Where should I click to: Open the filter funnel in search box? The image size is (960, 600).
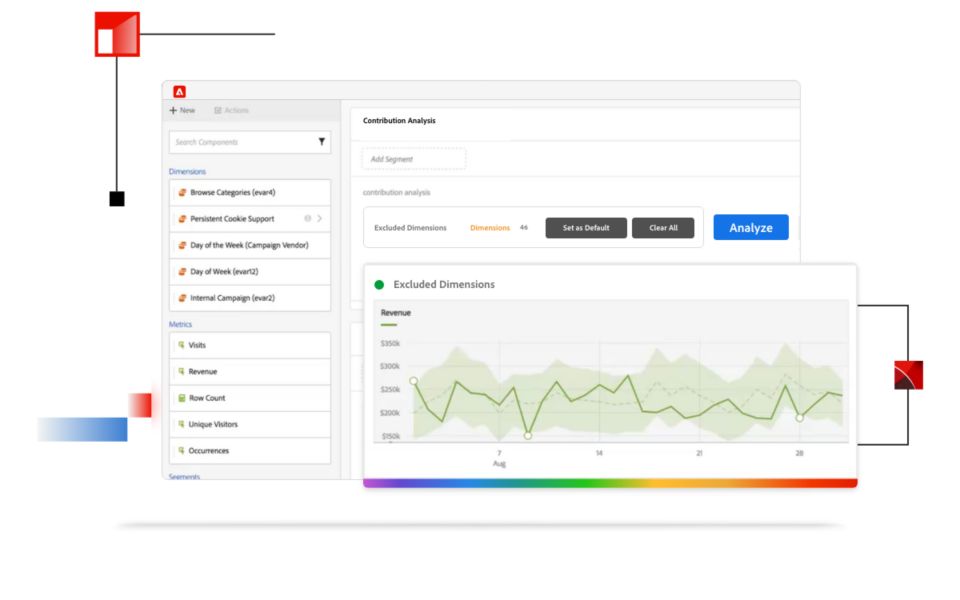click(x=321, y=141)
